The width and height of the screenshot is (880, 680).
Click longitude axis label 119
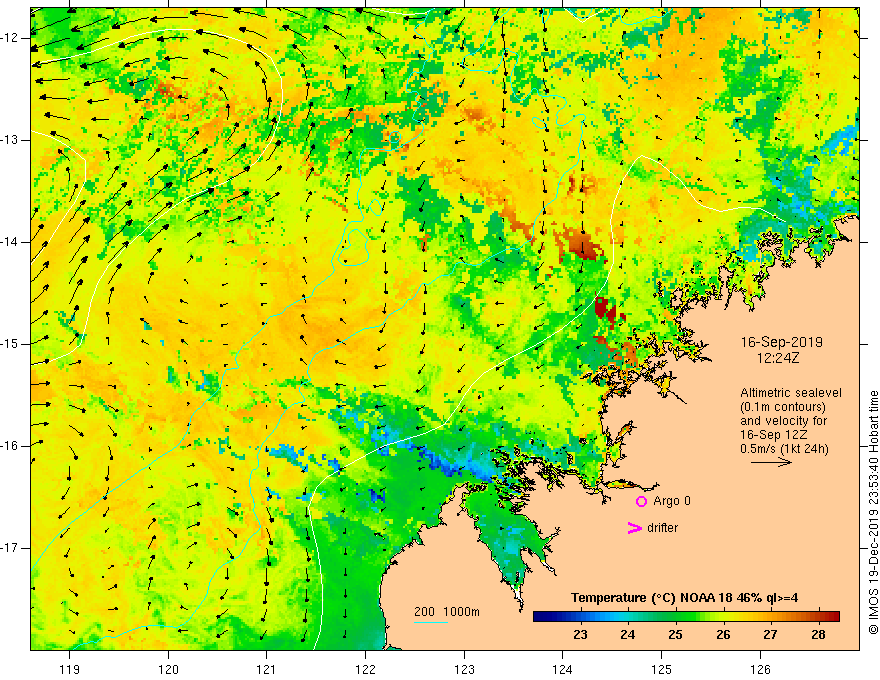70,669
